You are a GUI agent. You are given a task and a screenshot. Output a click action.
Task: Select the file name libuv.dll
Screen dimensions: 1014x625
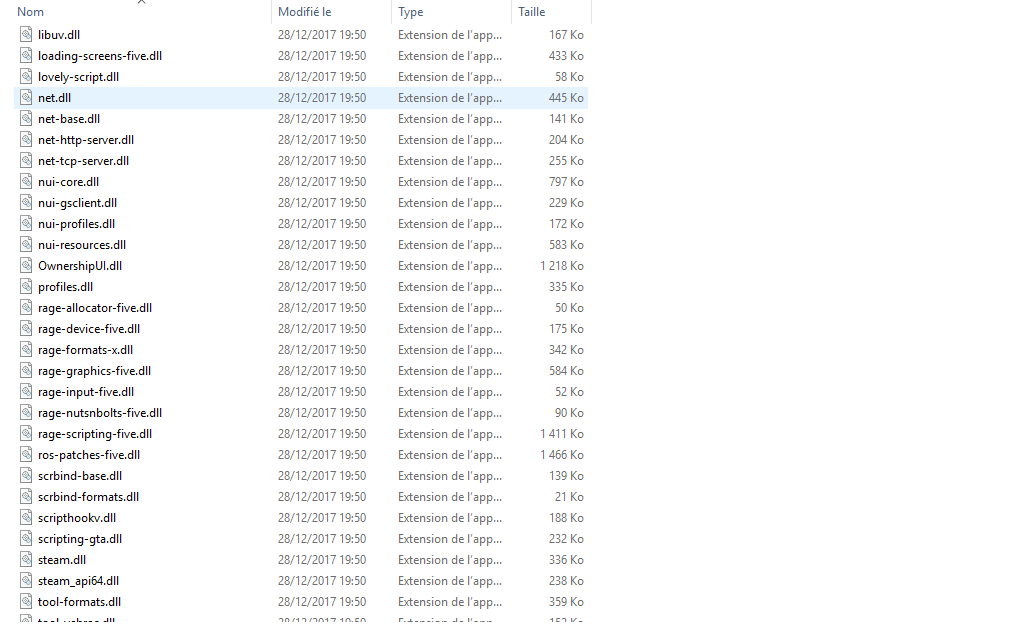(59, 35)
